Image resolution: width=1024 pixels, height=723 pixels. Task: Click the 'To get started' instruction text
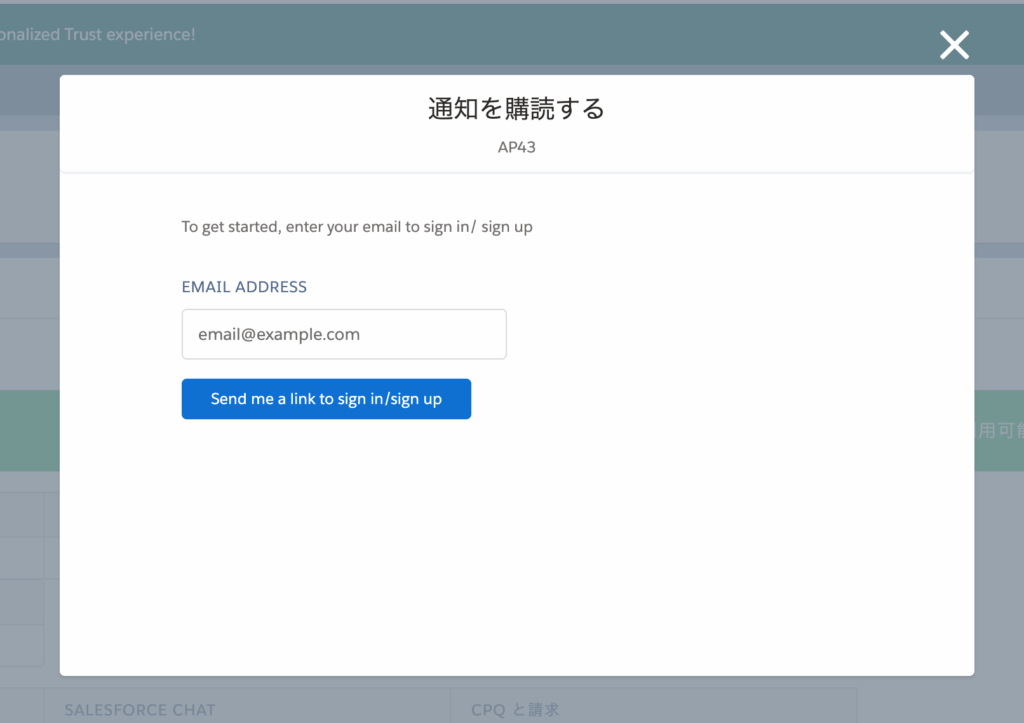pos(357,227)
